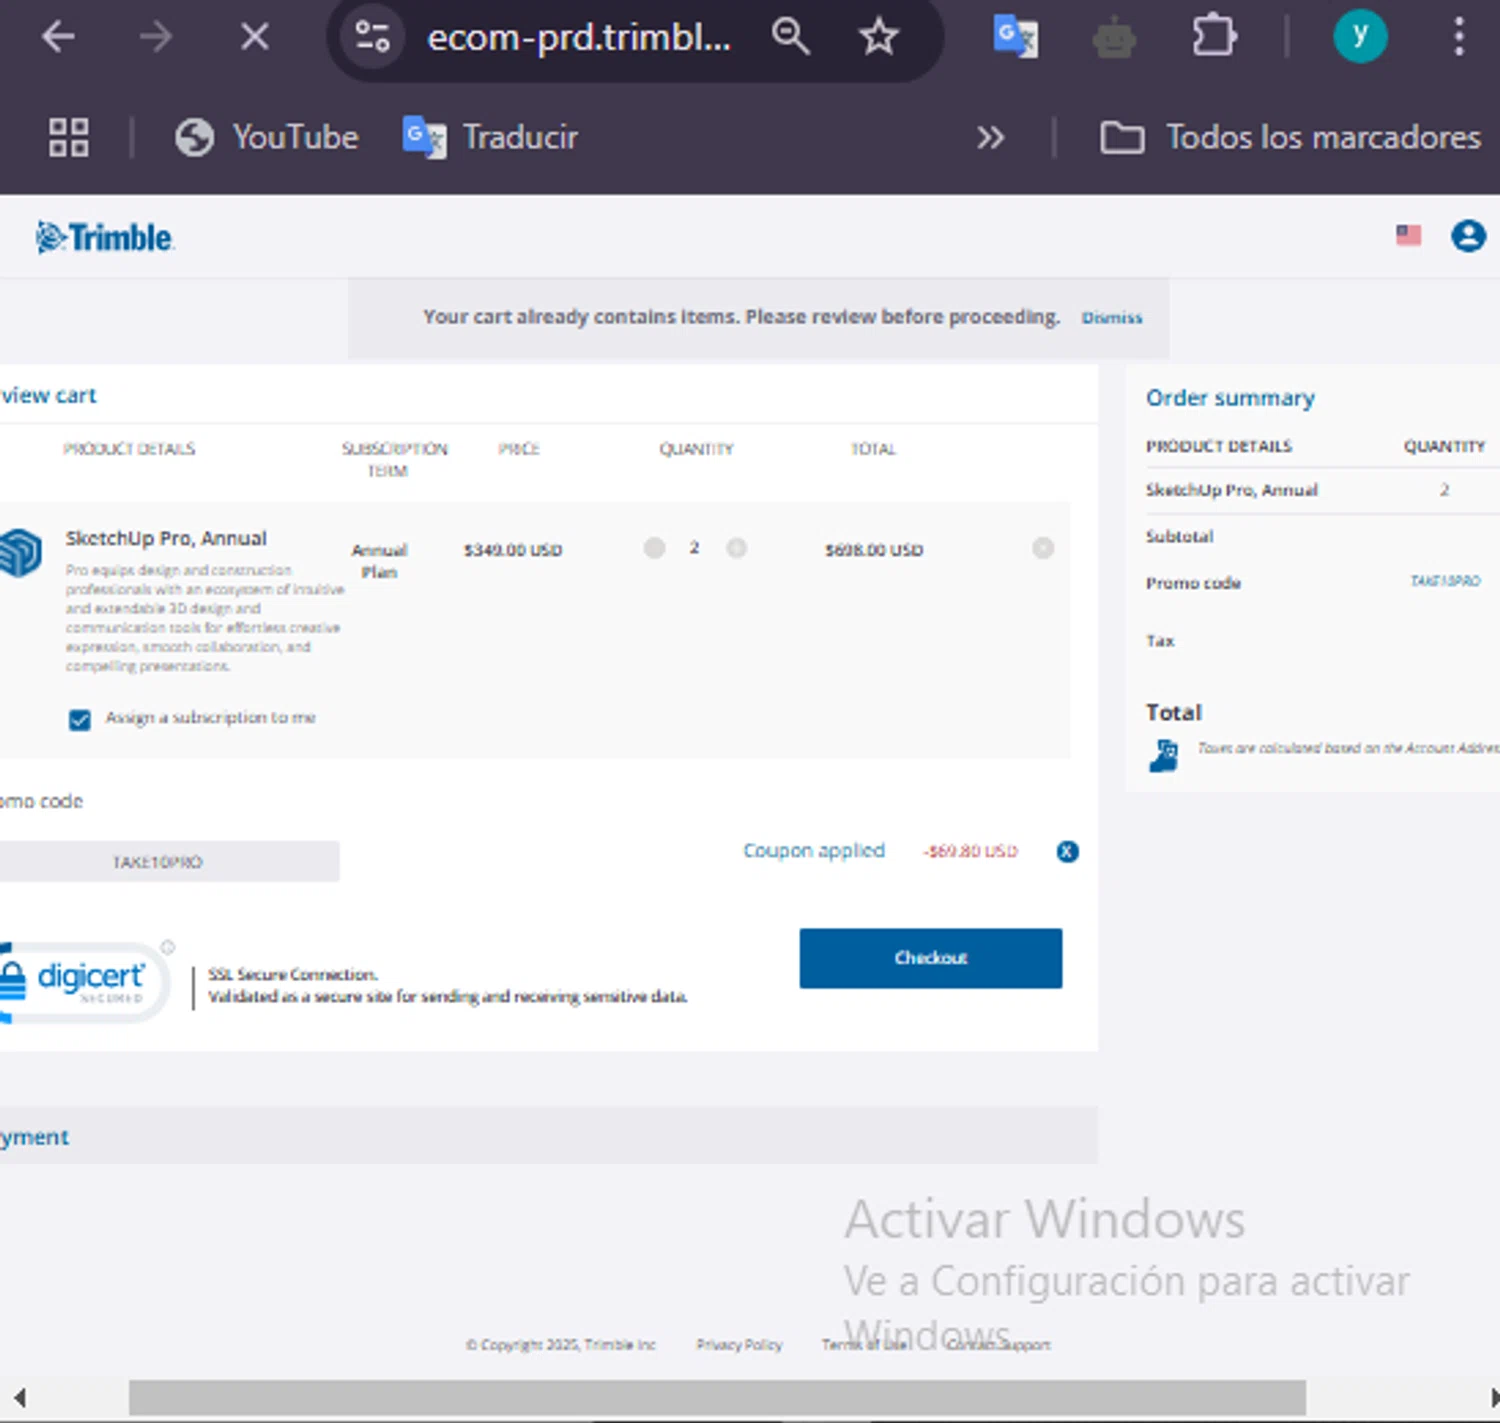Open the Chrome profile avatar

coord(1360,37)
